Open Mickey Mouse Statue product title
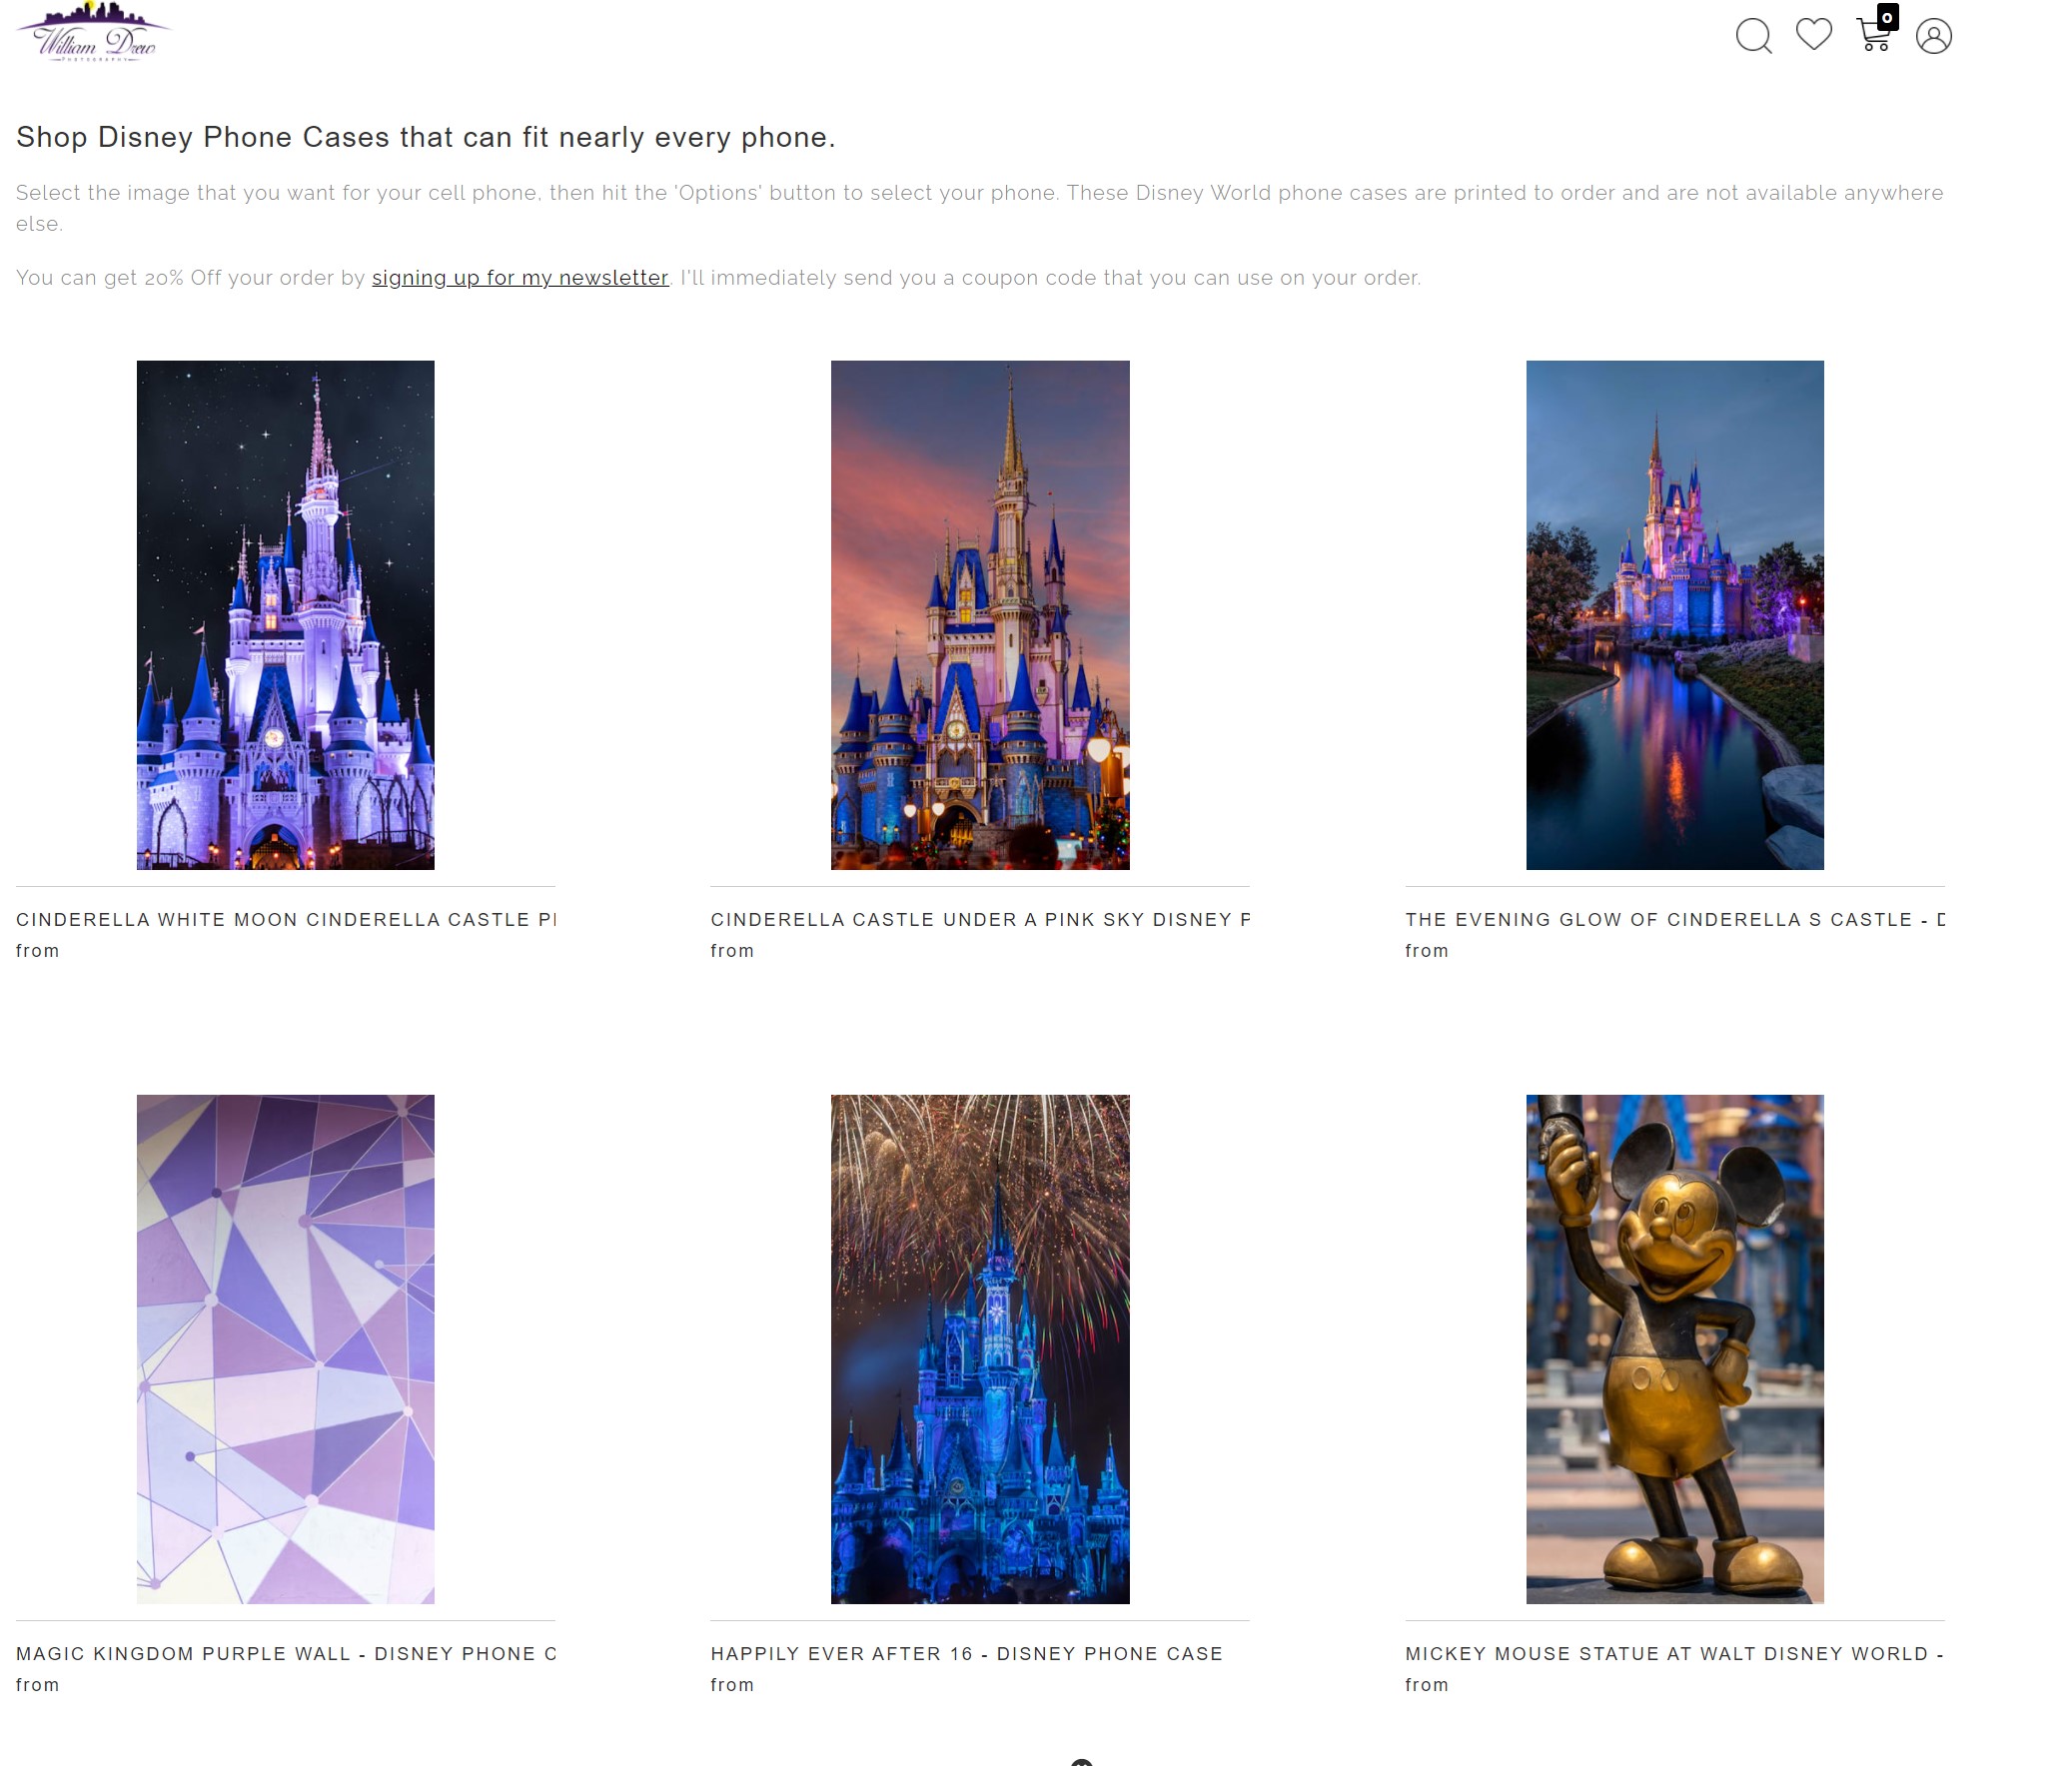2072x1766 pixels. point(1675,1654)
